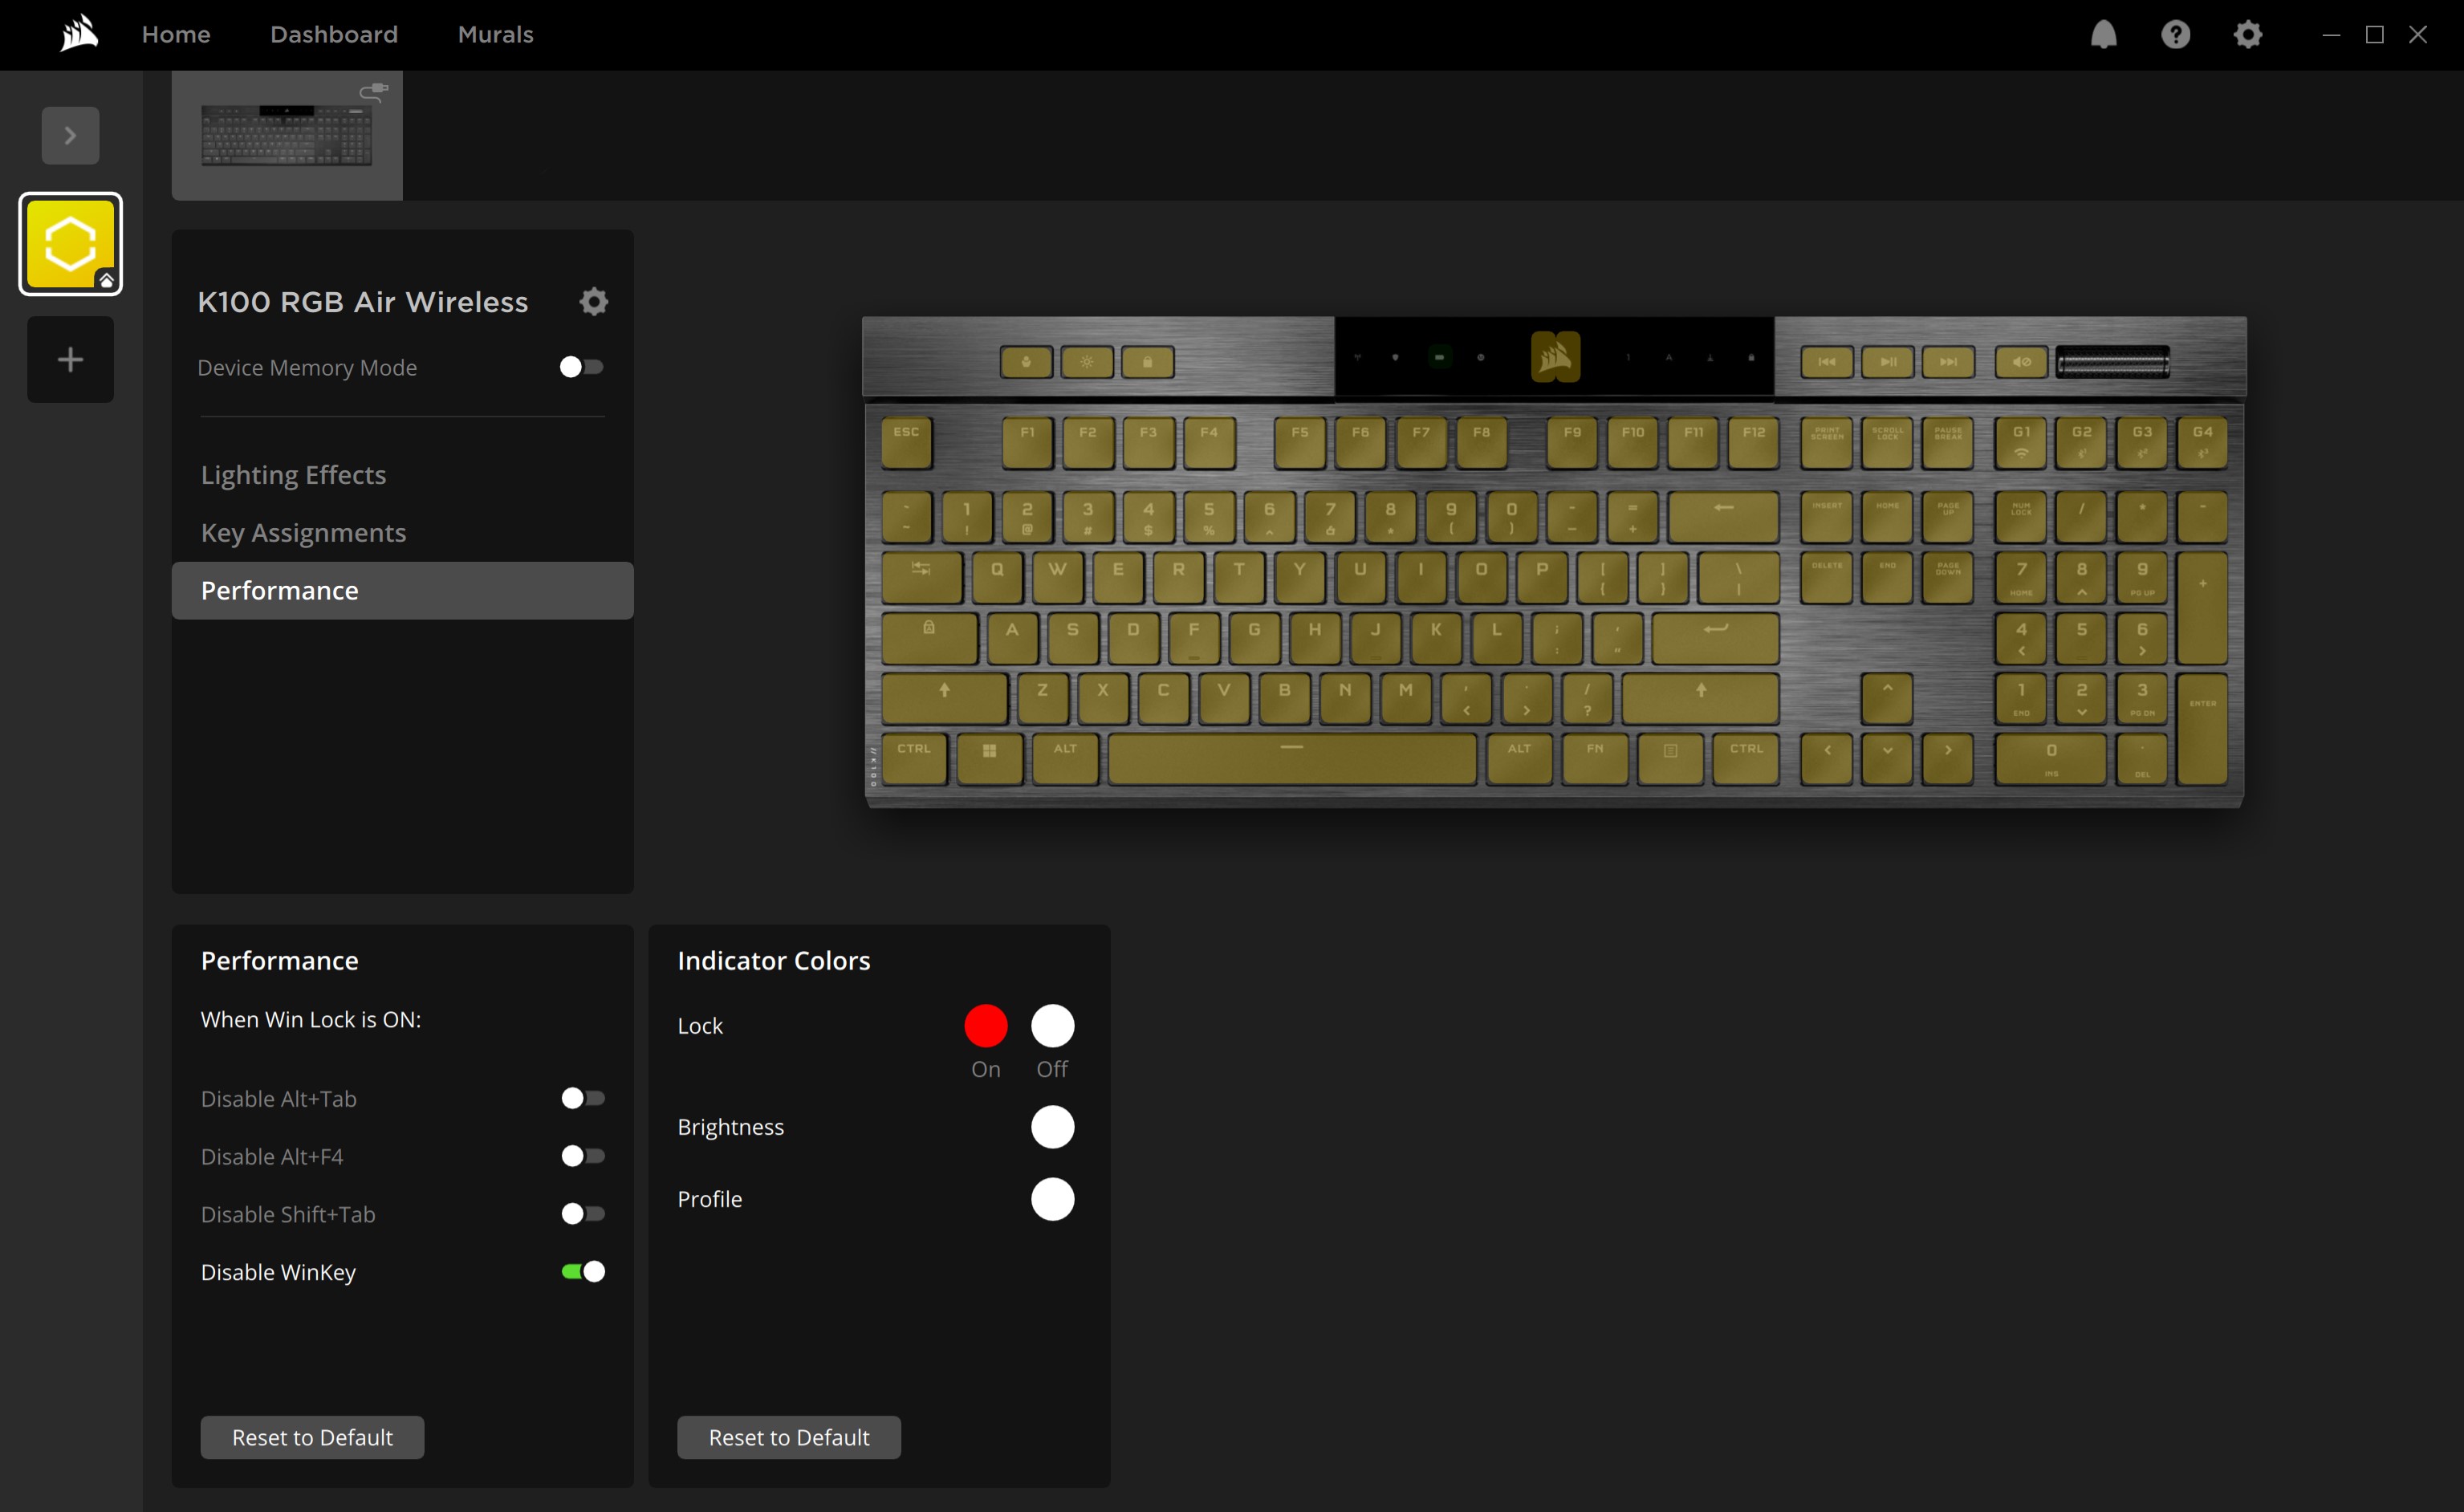Click the FN key on keyboard
The width and height of the screenshot is (2464, 1512).
point(1595,759)
